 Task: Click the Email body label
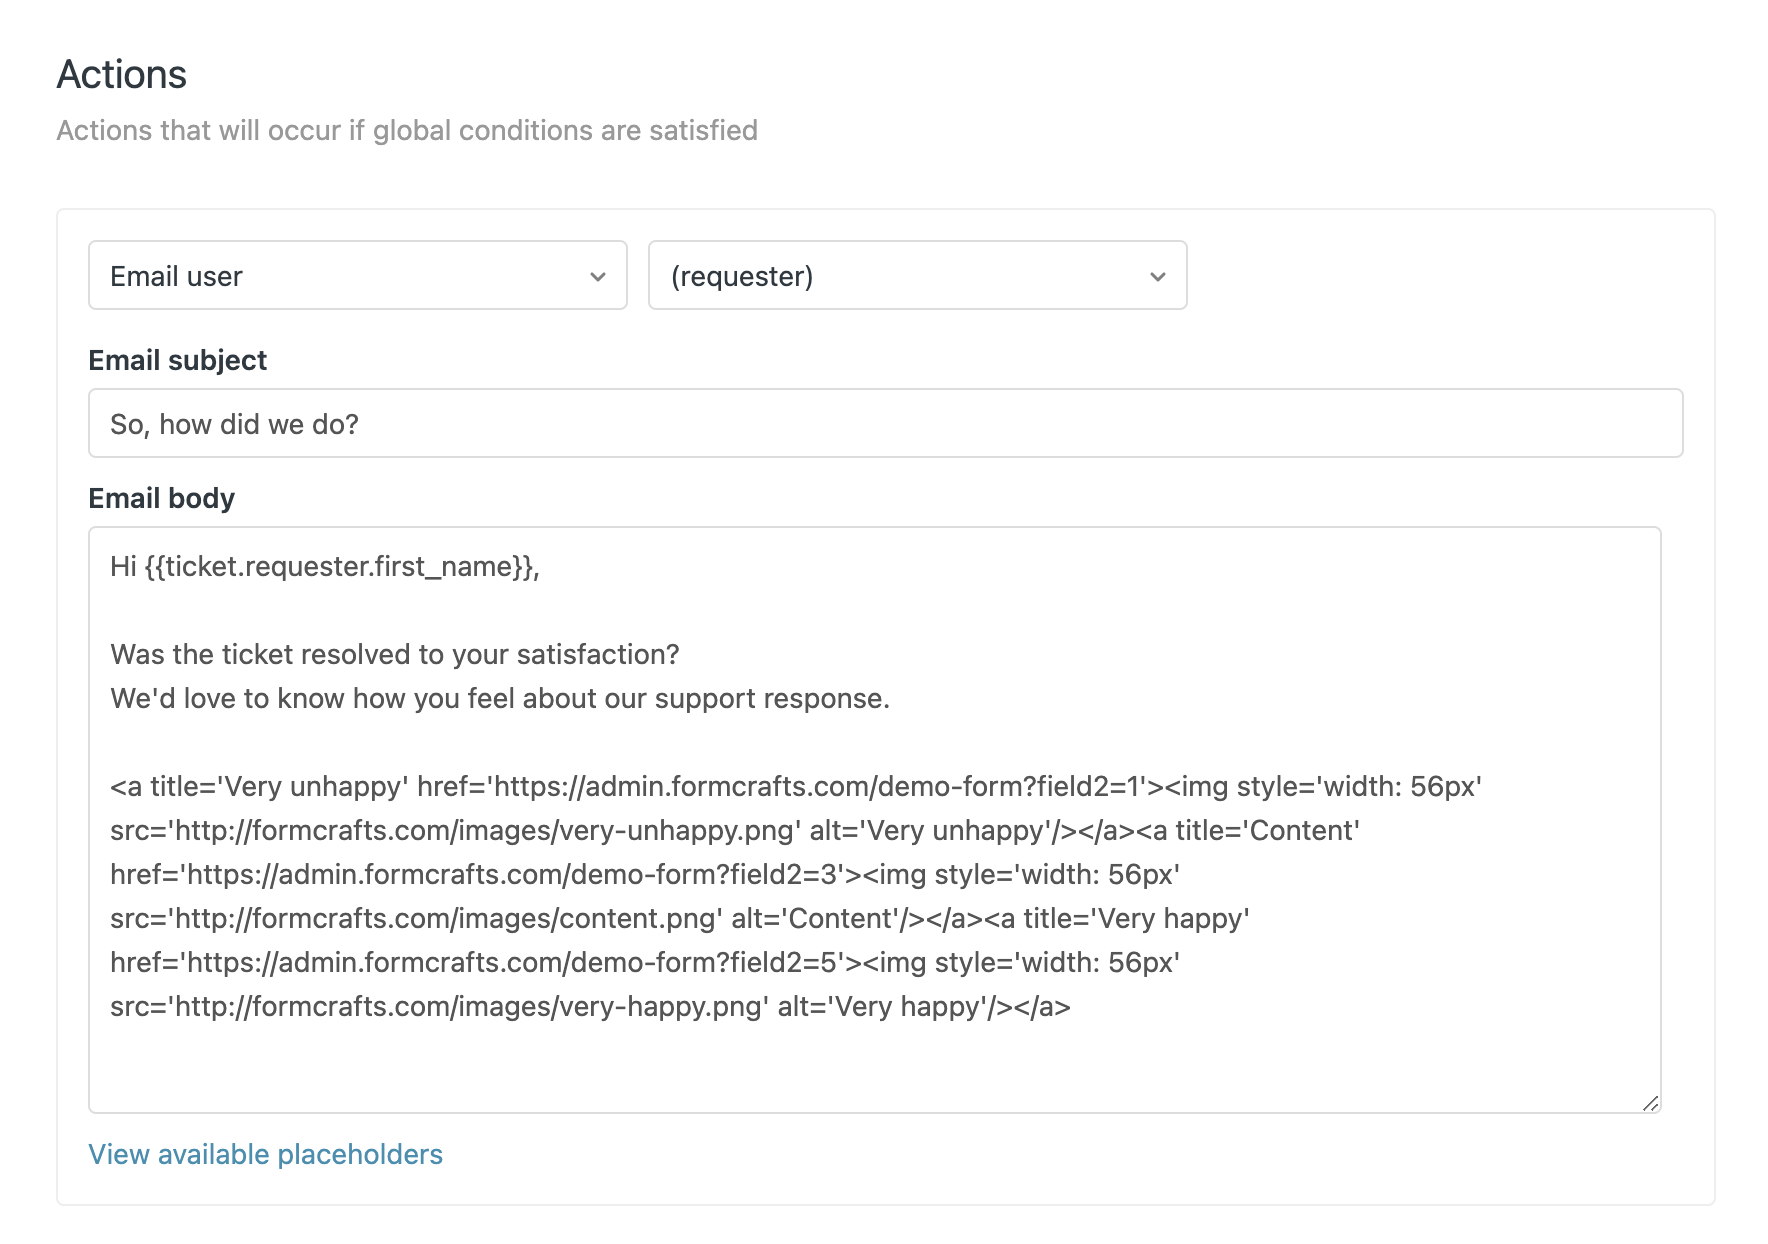coord(162,498)
